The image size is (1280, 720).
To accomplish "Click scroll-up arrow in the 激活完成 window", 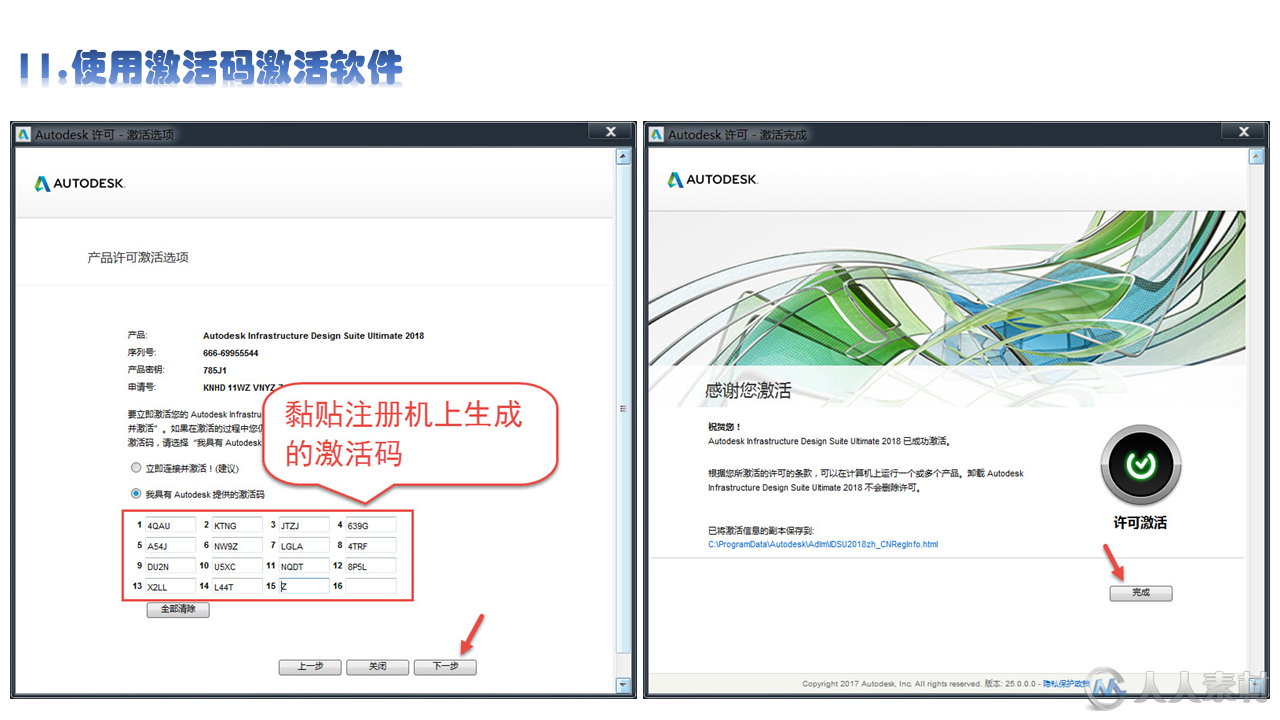I will click(1257, 157).
